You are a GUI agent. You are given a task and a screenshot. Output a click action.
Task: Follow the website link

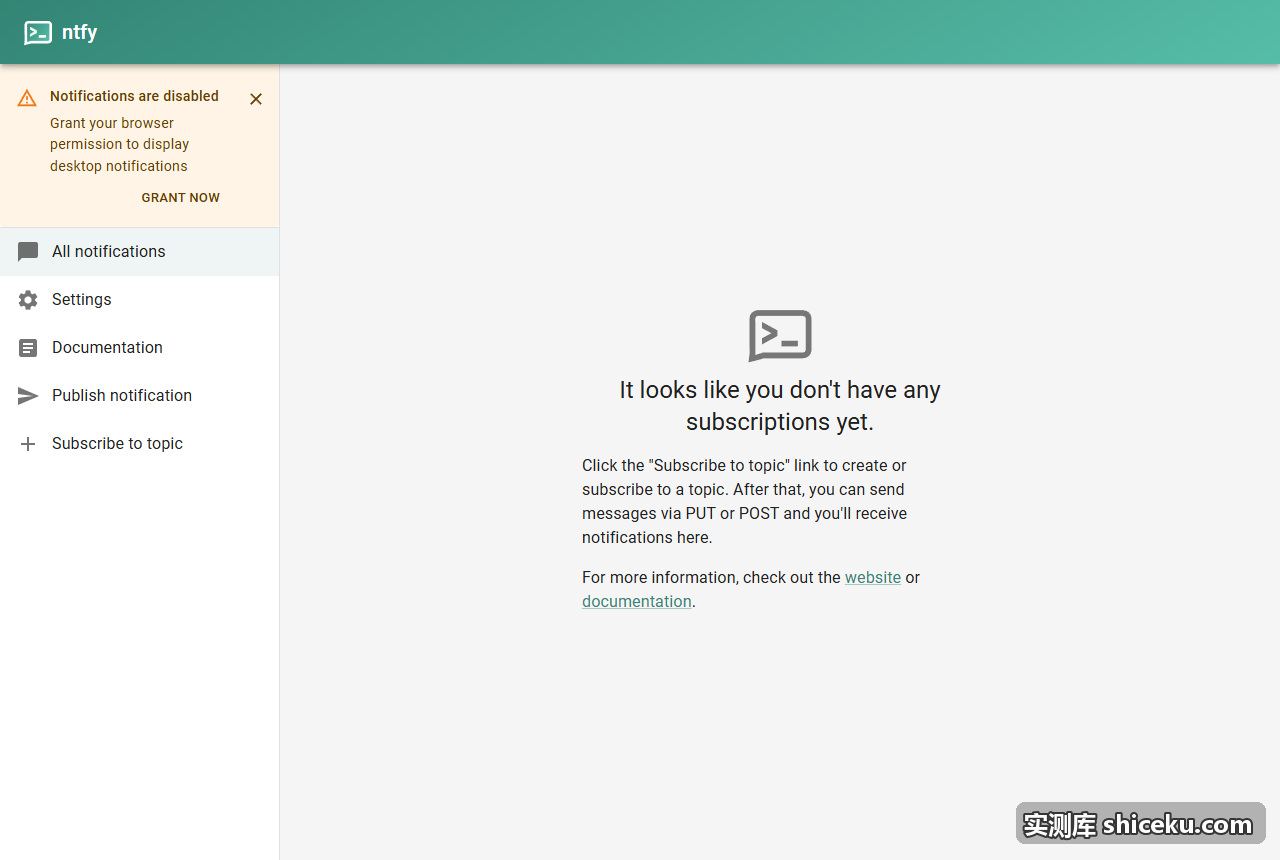(873, 577)
